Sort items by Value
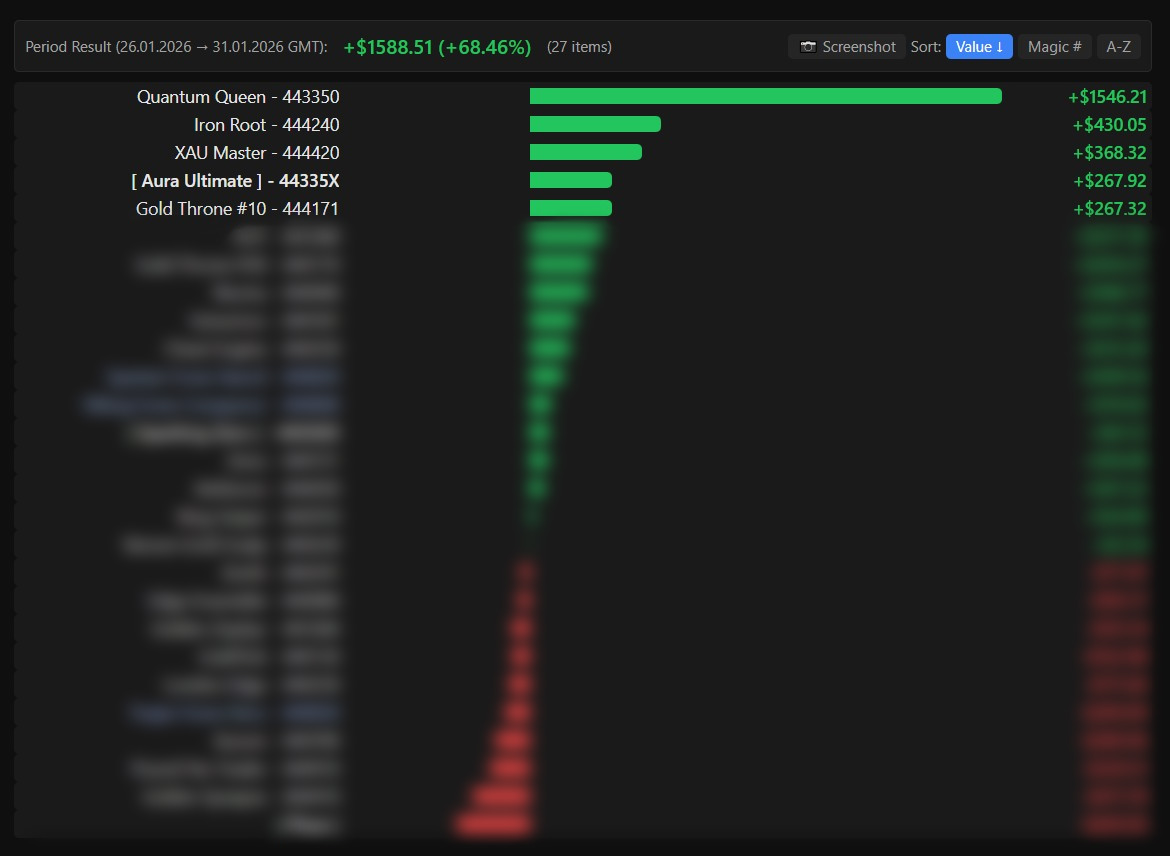Screen dimensions: 1170x856 tap(979, 46)
